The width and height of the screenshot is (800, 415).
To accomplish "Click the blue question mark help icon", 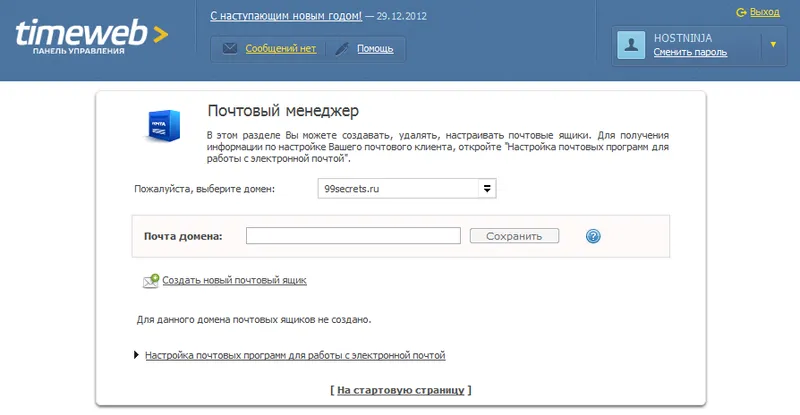I will 593,236.
